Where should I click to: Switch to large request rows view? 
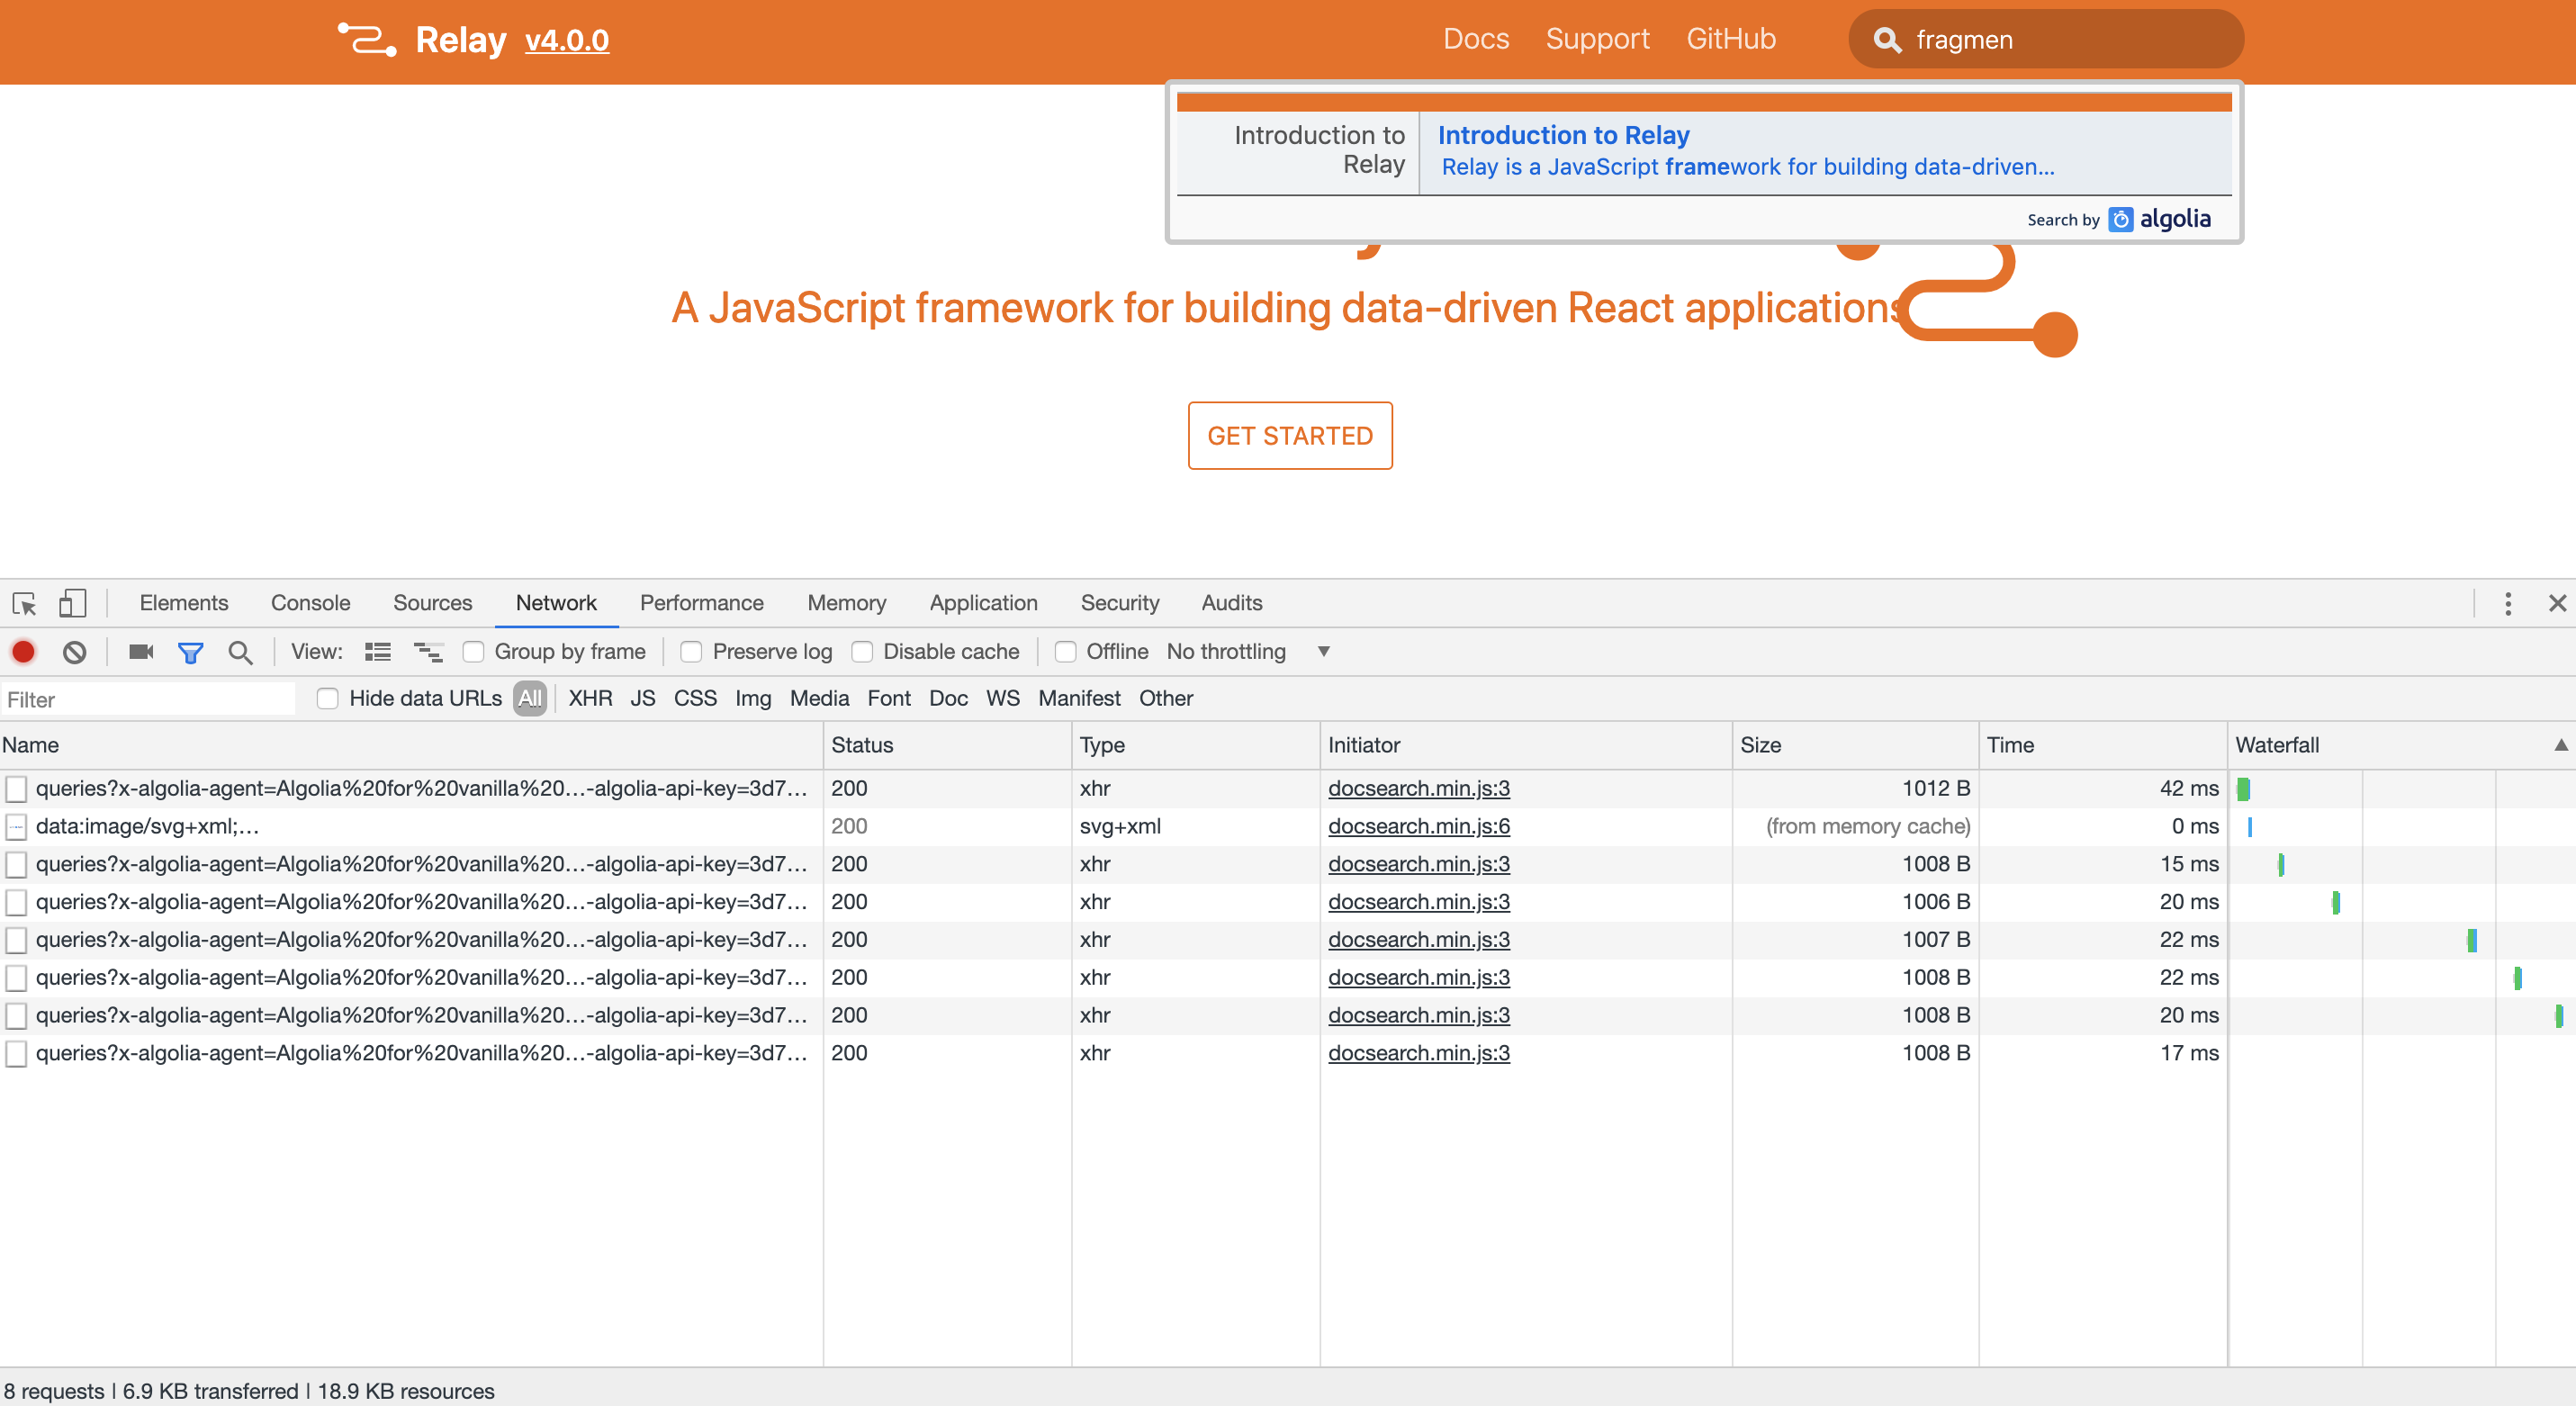377,652
